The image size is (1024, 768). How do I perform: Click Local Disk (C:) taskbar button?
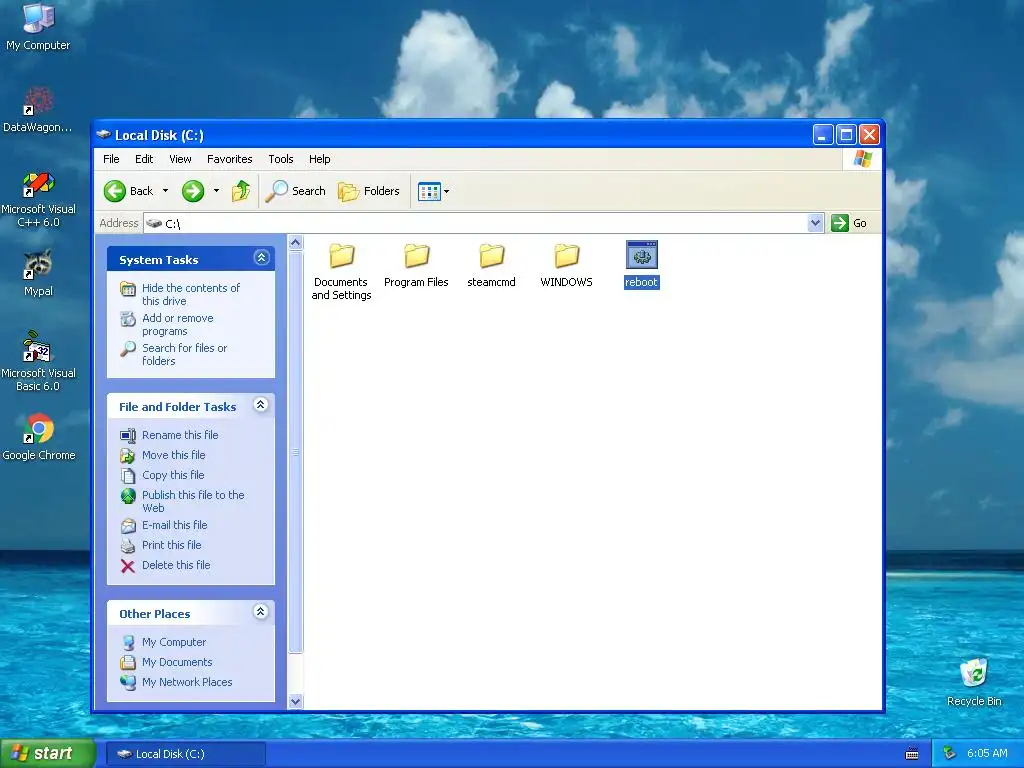[185, 754]
